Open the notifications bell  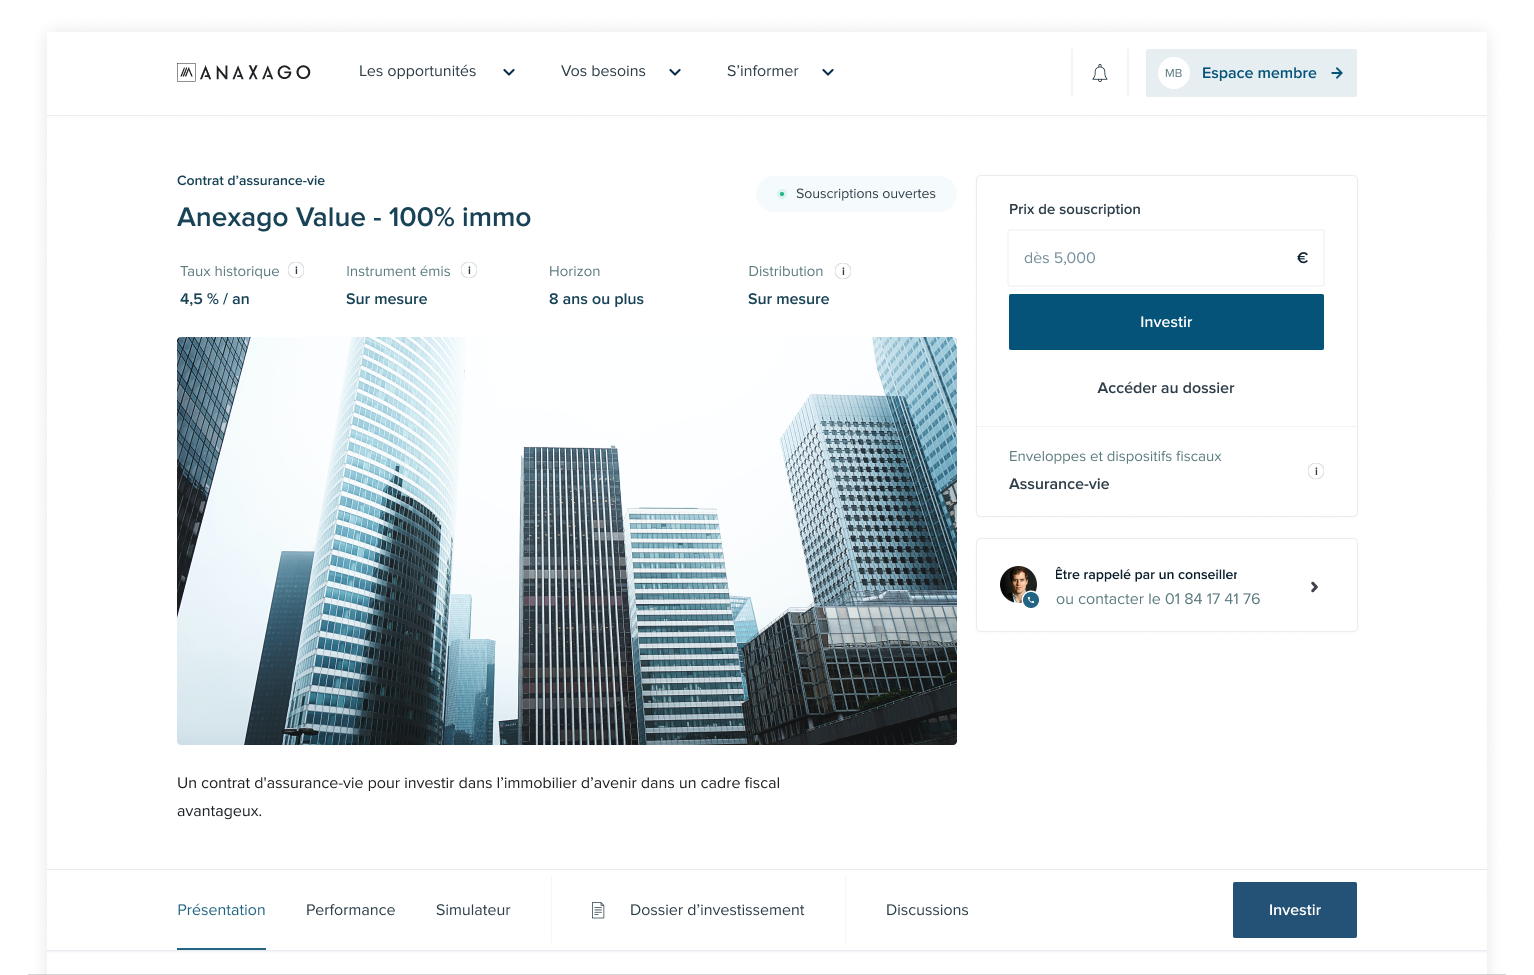click(x=1100, y=73)
